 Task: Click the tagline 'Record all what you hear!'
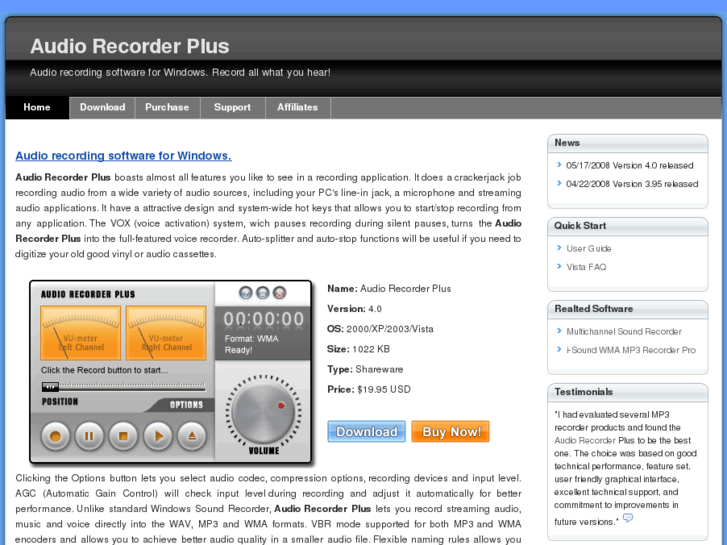(x=271, y=73)
